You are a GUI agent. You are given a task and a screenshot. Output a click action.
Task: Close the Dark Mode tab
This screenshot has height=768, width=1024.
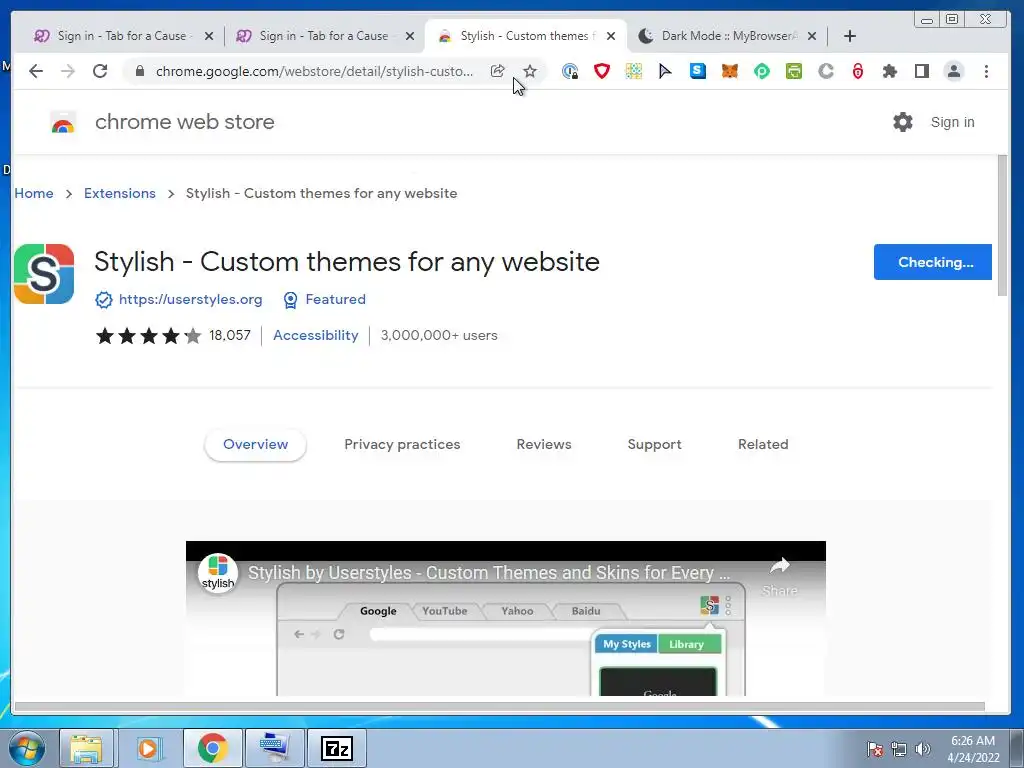[x=812, y=36]
